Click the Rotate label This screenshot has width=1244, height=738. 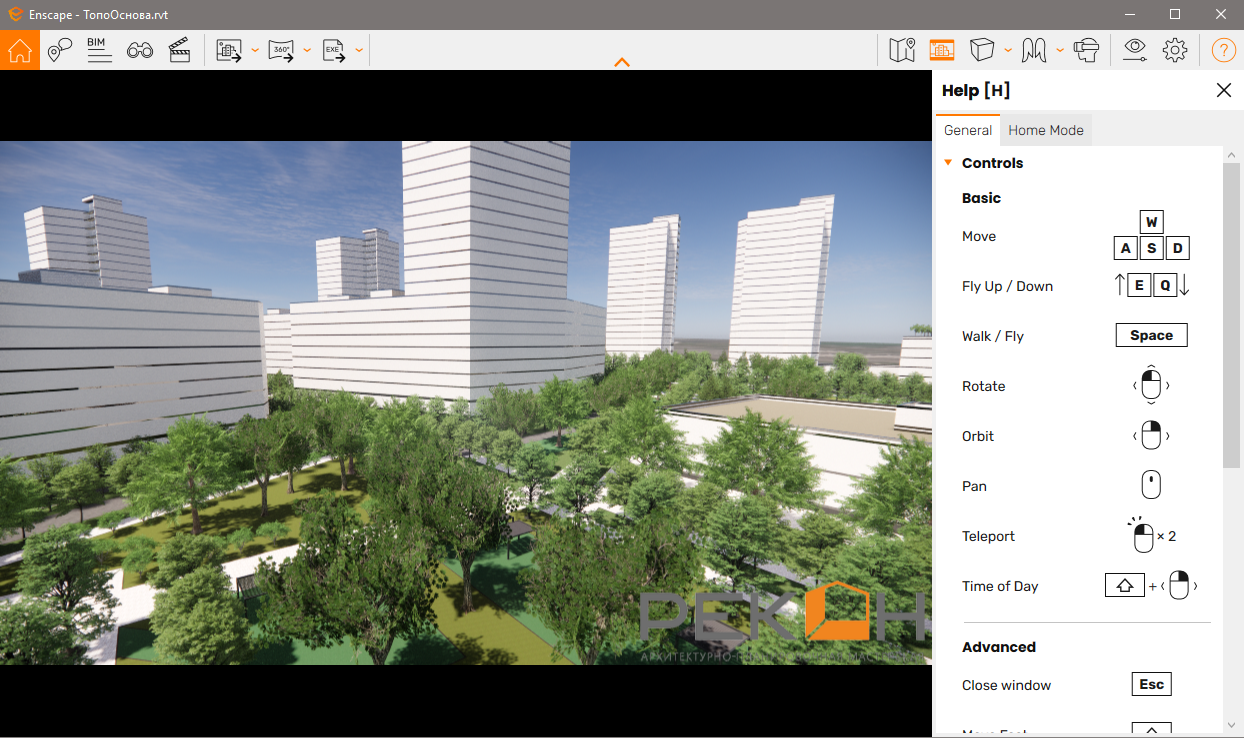984,386
